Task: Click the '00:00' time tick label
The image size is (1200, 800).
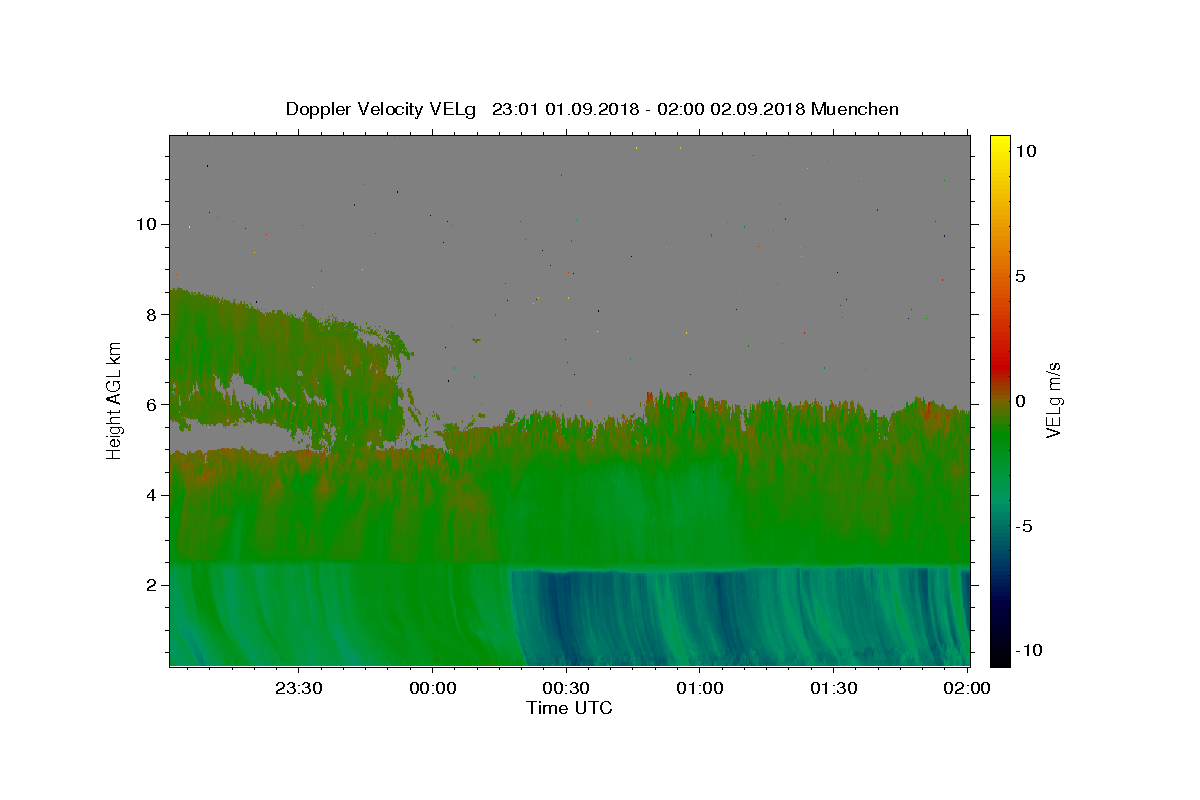Action: point(433,688)
